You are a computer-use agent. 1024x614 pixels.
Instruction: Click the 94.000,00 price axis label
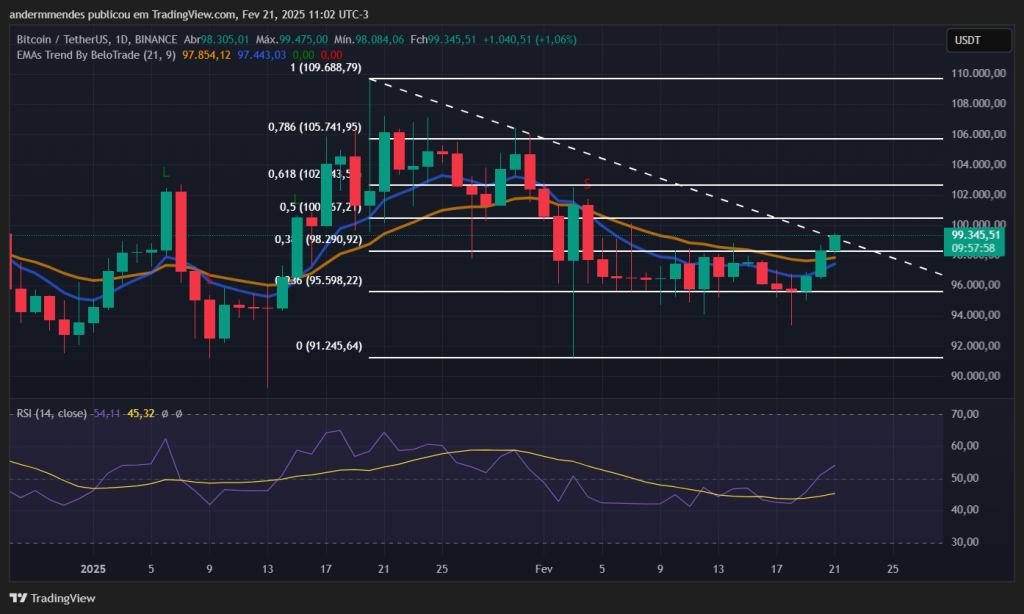click(975, 315)
